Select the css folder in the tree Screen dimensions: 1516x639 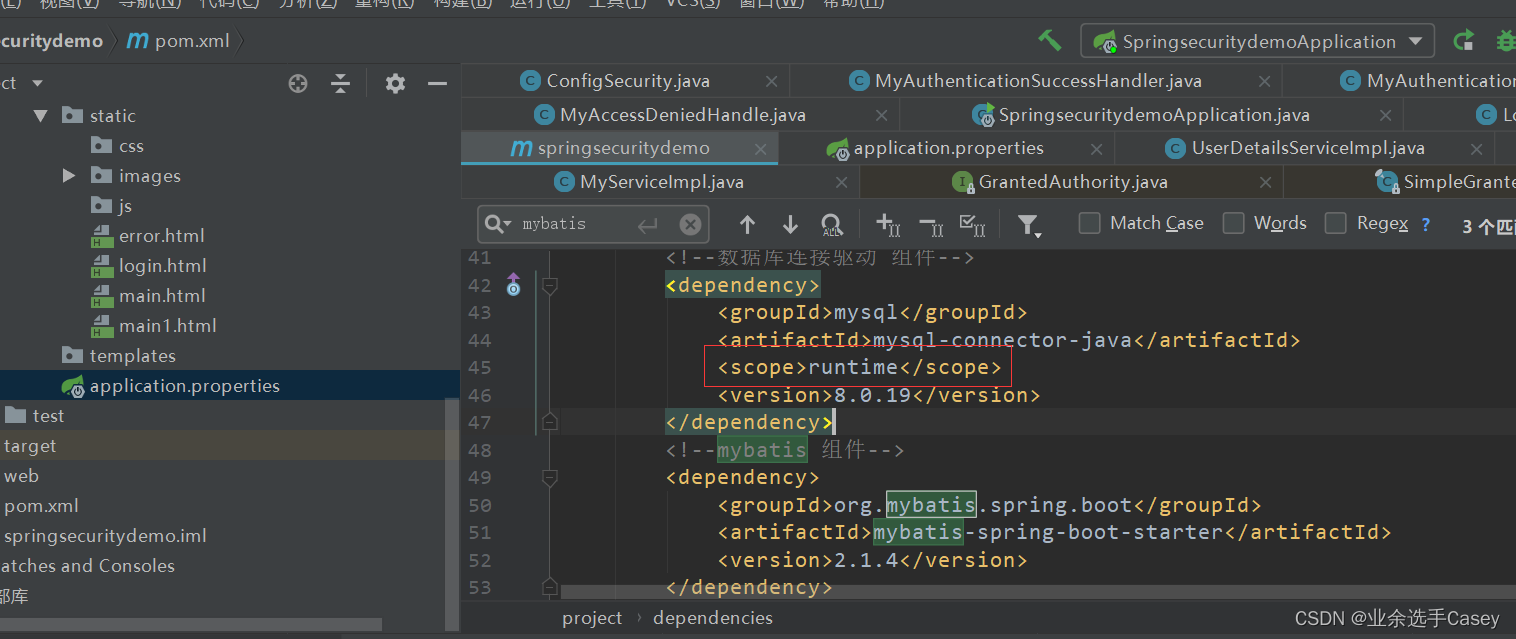[131, 146]
